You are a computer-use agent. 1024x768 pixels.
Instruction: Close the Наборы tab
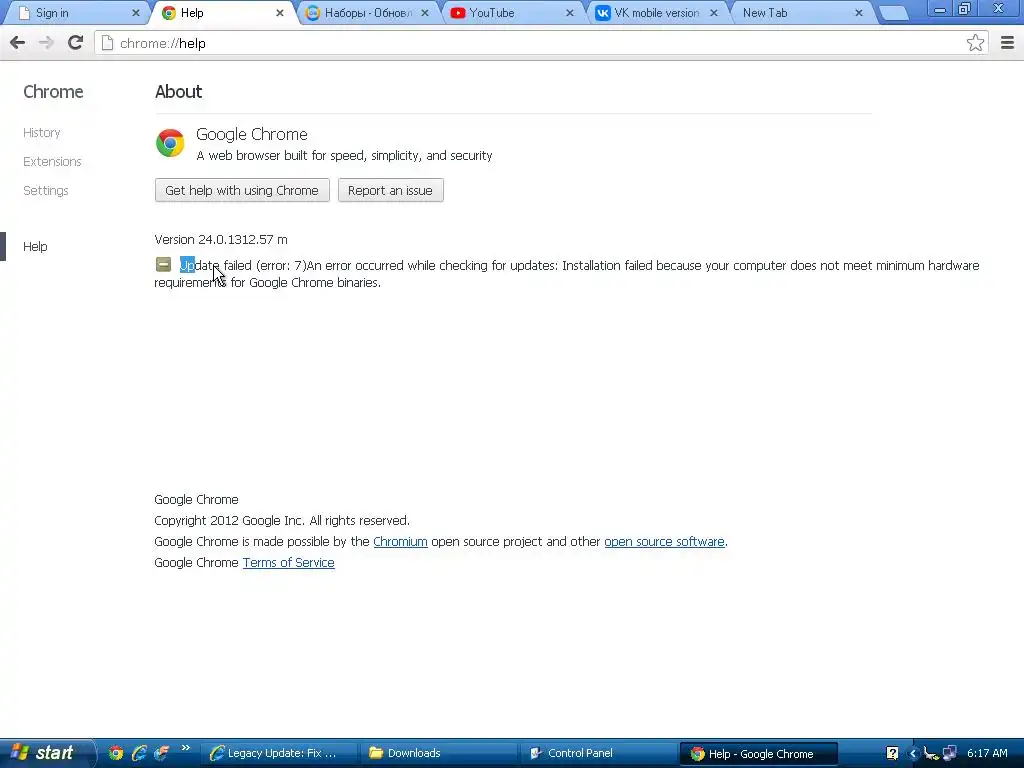coord(424,13)
